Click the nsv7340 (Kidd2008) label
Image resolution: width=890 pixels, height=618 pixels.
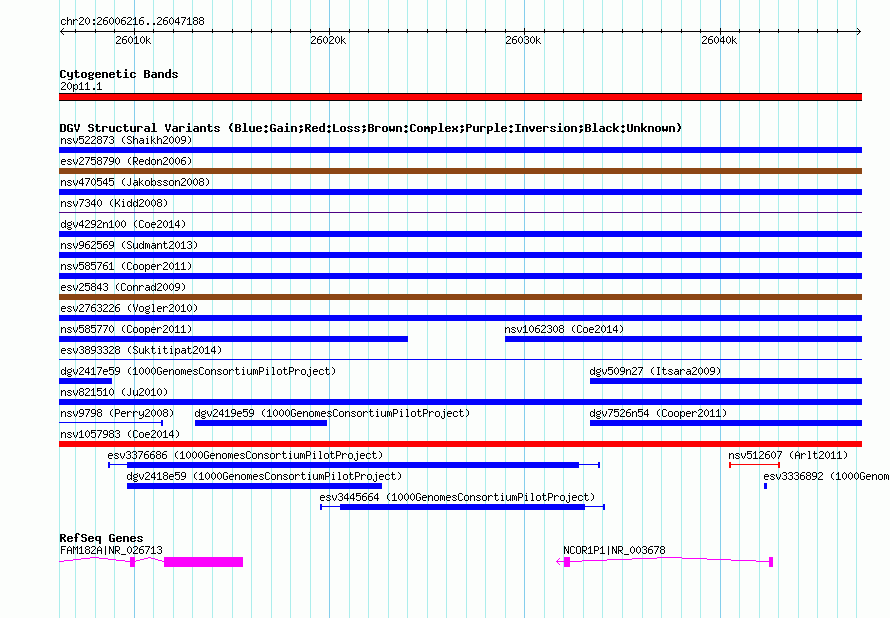[114, 203]
